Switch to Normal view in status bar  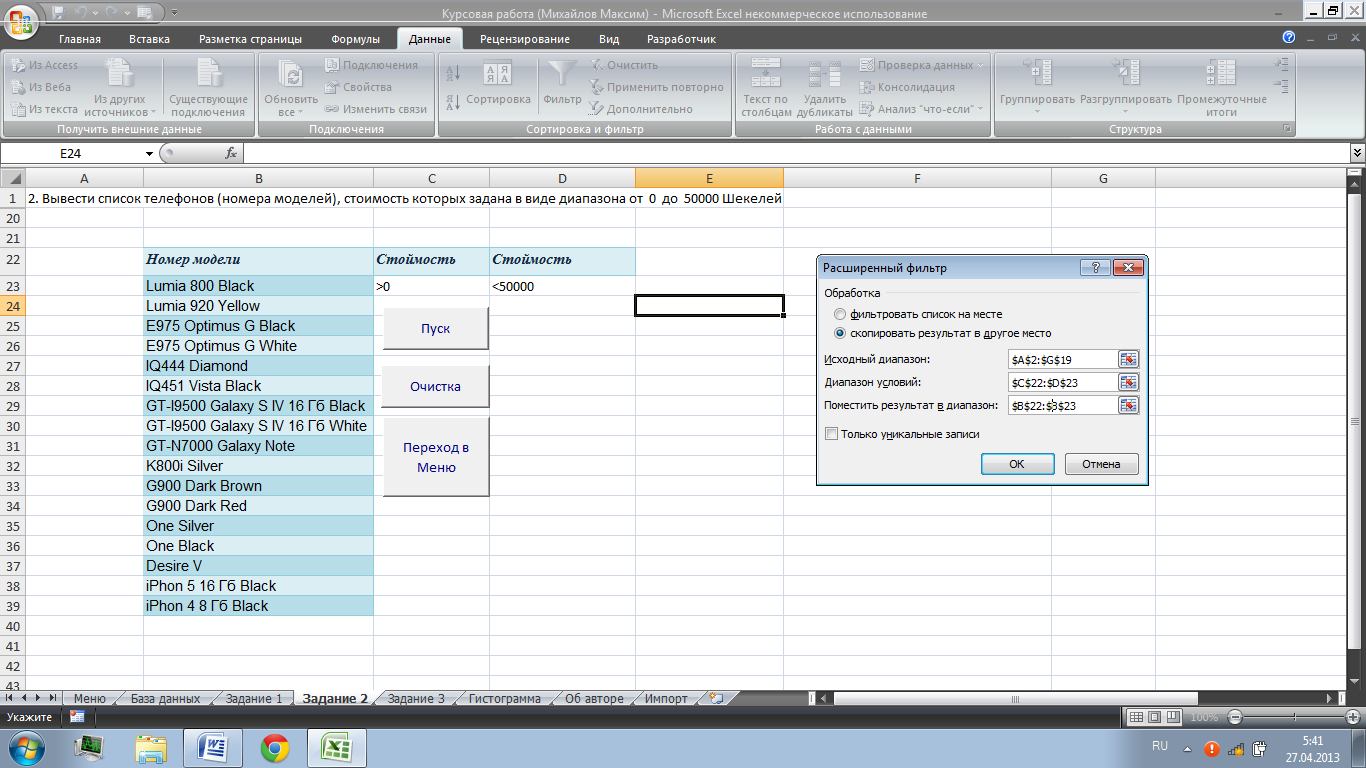pyautogui.click(x=1136, y=717)
